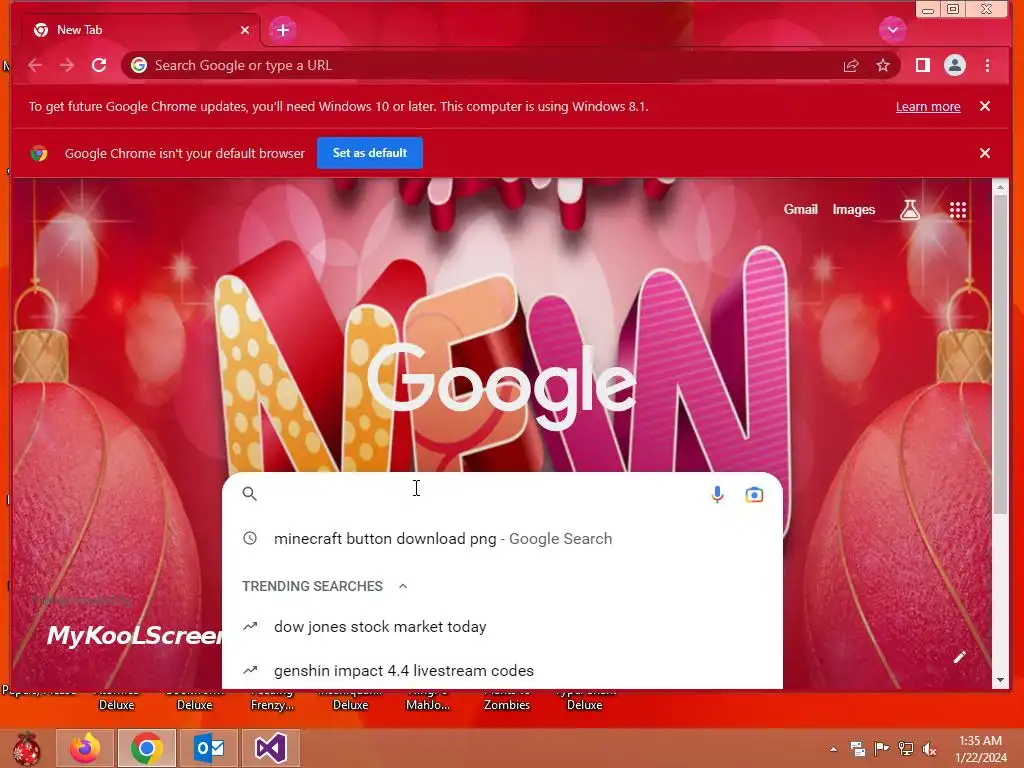Open the Gmail link
Viewport: 1024px width, 768px height.
pos(801,209)
